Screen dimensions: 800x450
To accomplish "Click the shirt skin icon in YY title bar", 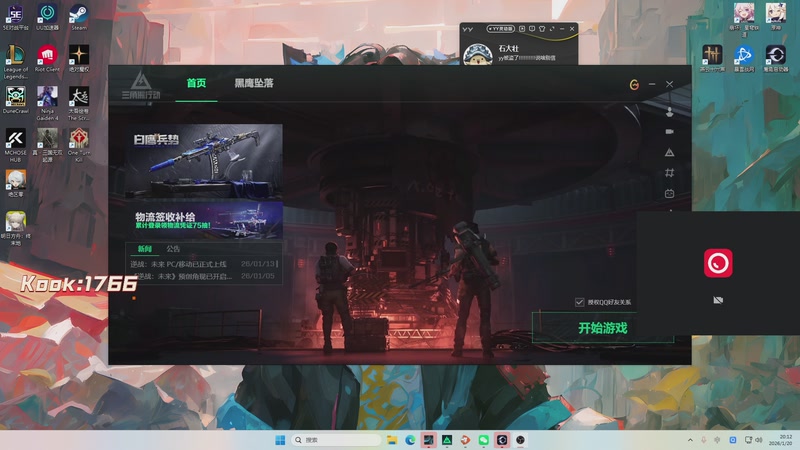I will (x=542, y=29).
